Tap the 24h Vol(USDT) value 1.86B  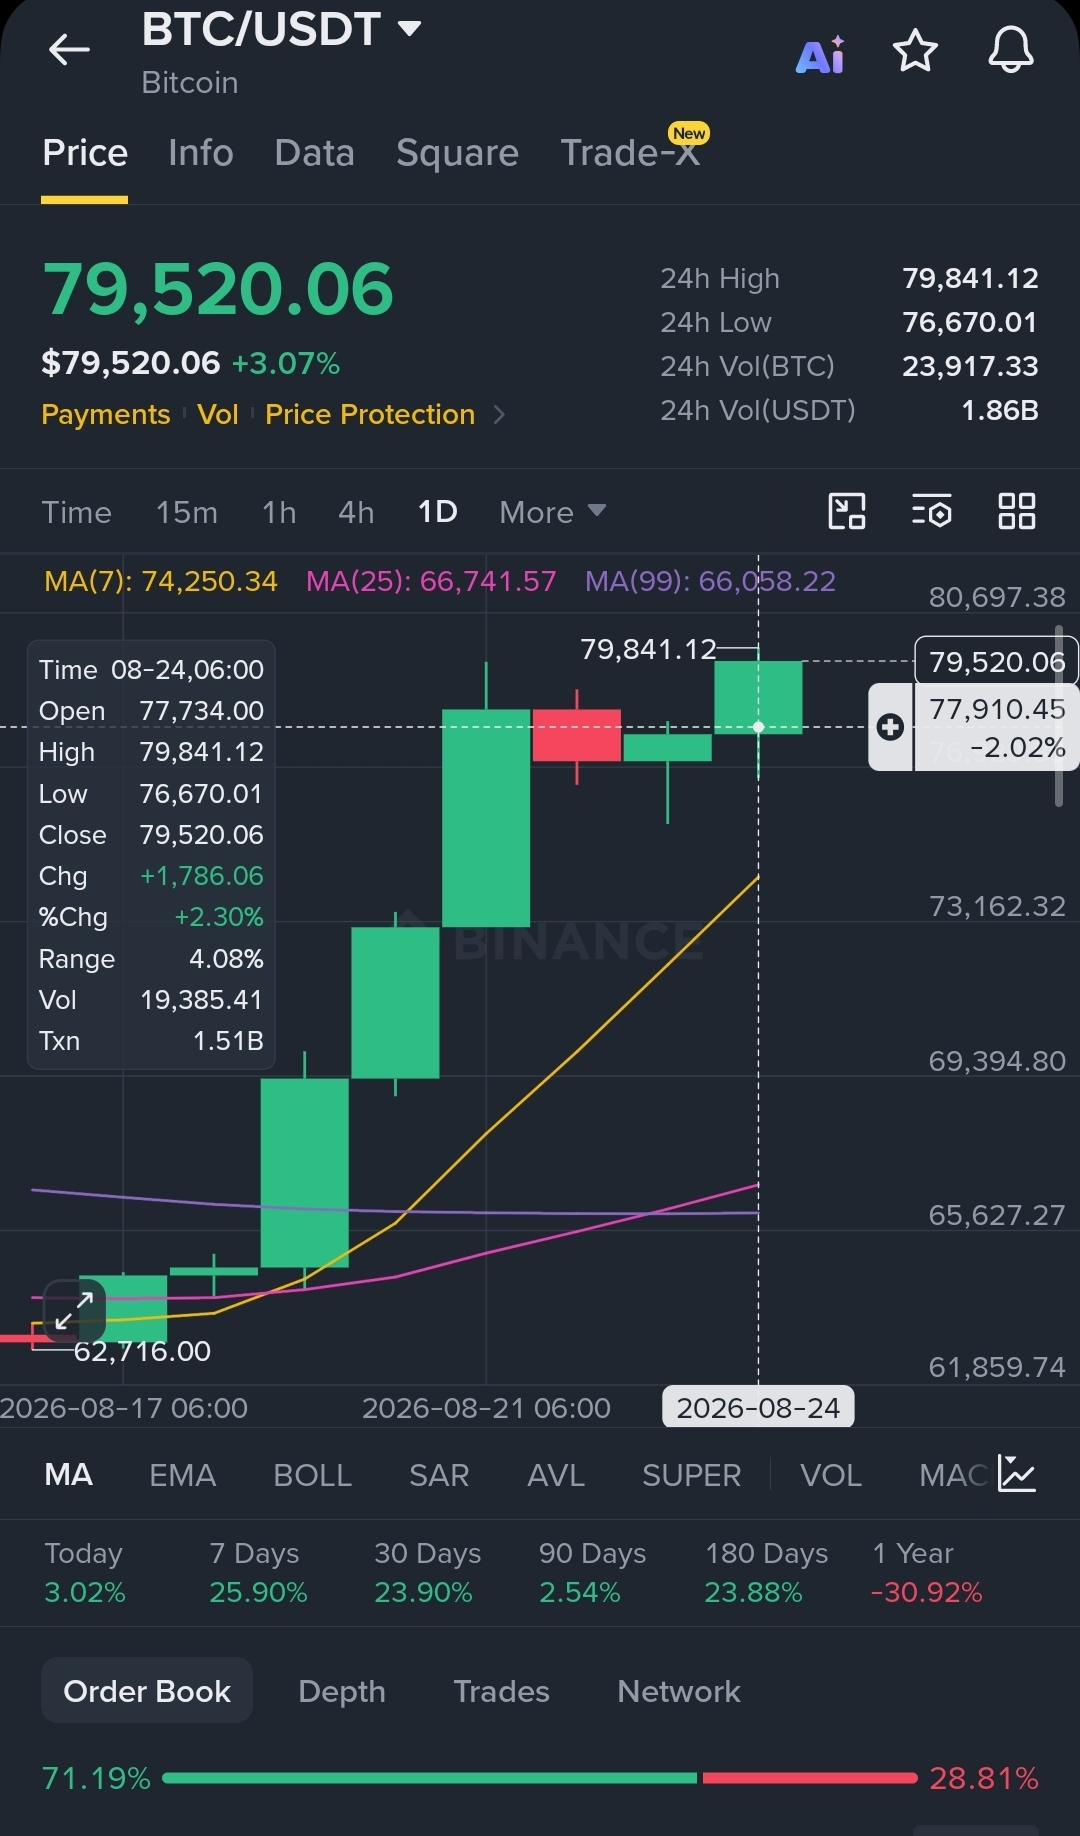[x=999, y=410]
